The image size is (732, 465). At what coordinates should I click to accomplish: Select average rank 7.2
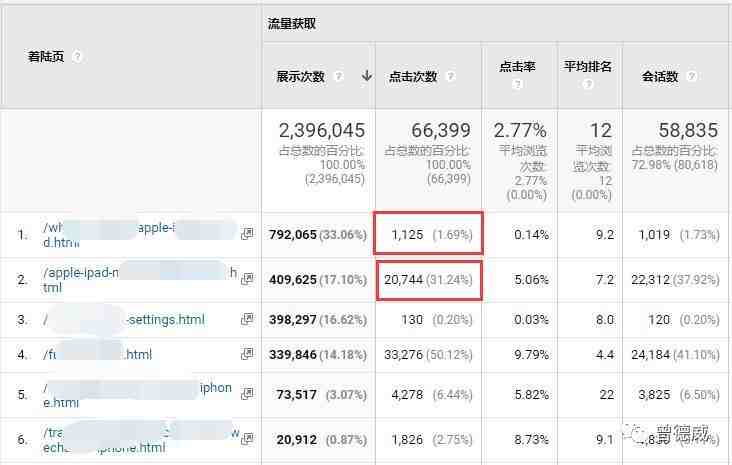point(605,279)
